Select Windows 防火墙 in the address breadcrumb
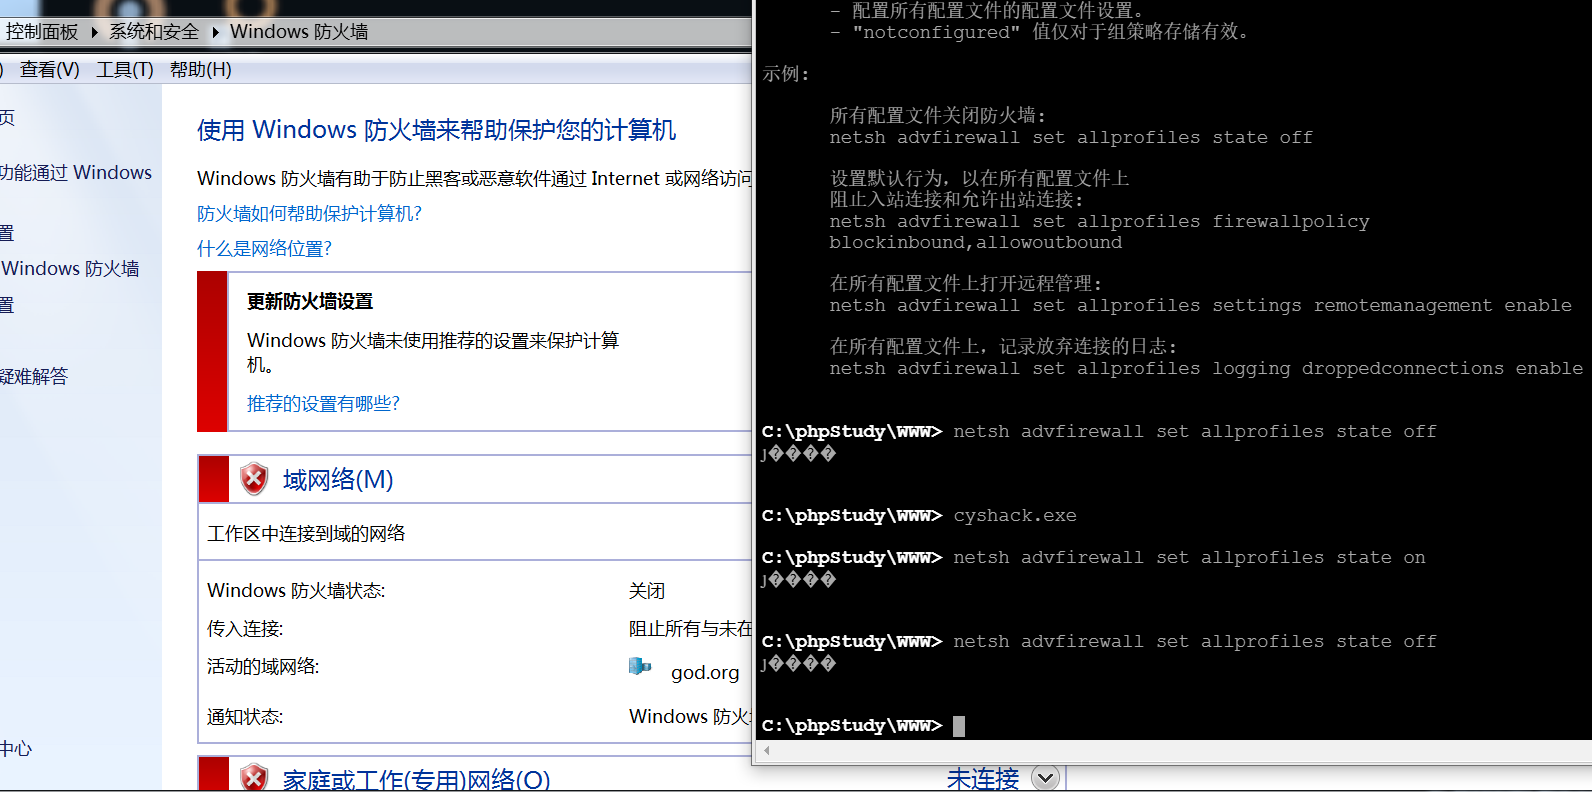The height and width of the screenshot is (792, 1592). tap(299, 32)
